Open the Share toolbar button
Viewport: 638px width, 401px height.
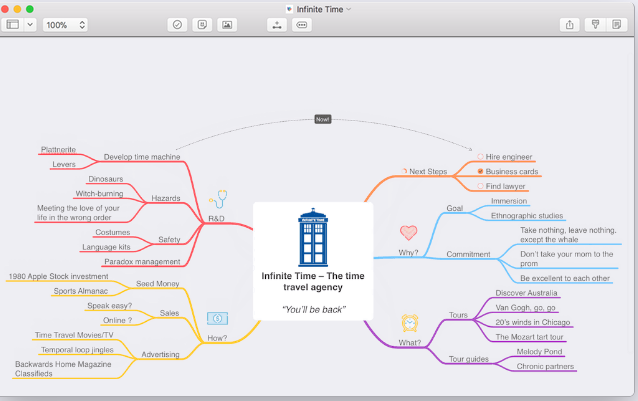[570, 24]
